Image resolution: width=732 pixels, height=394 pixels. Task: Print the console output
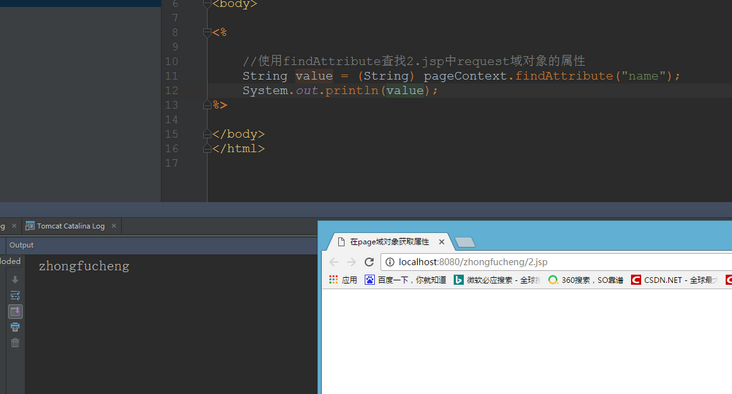15,327
